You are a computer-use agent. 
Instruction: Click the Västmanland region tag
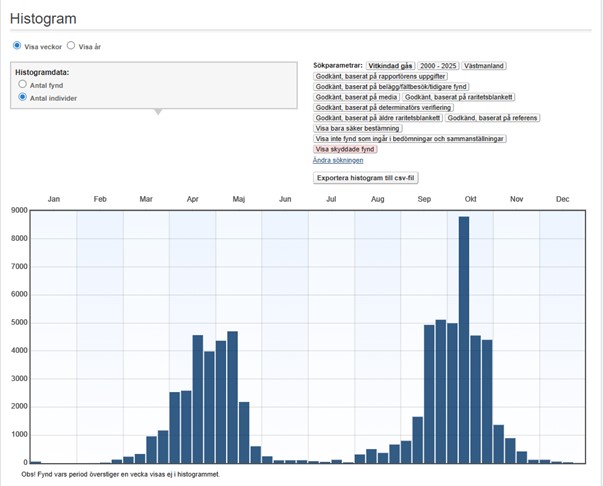[x=483, y=65]
